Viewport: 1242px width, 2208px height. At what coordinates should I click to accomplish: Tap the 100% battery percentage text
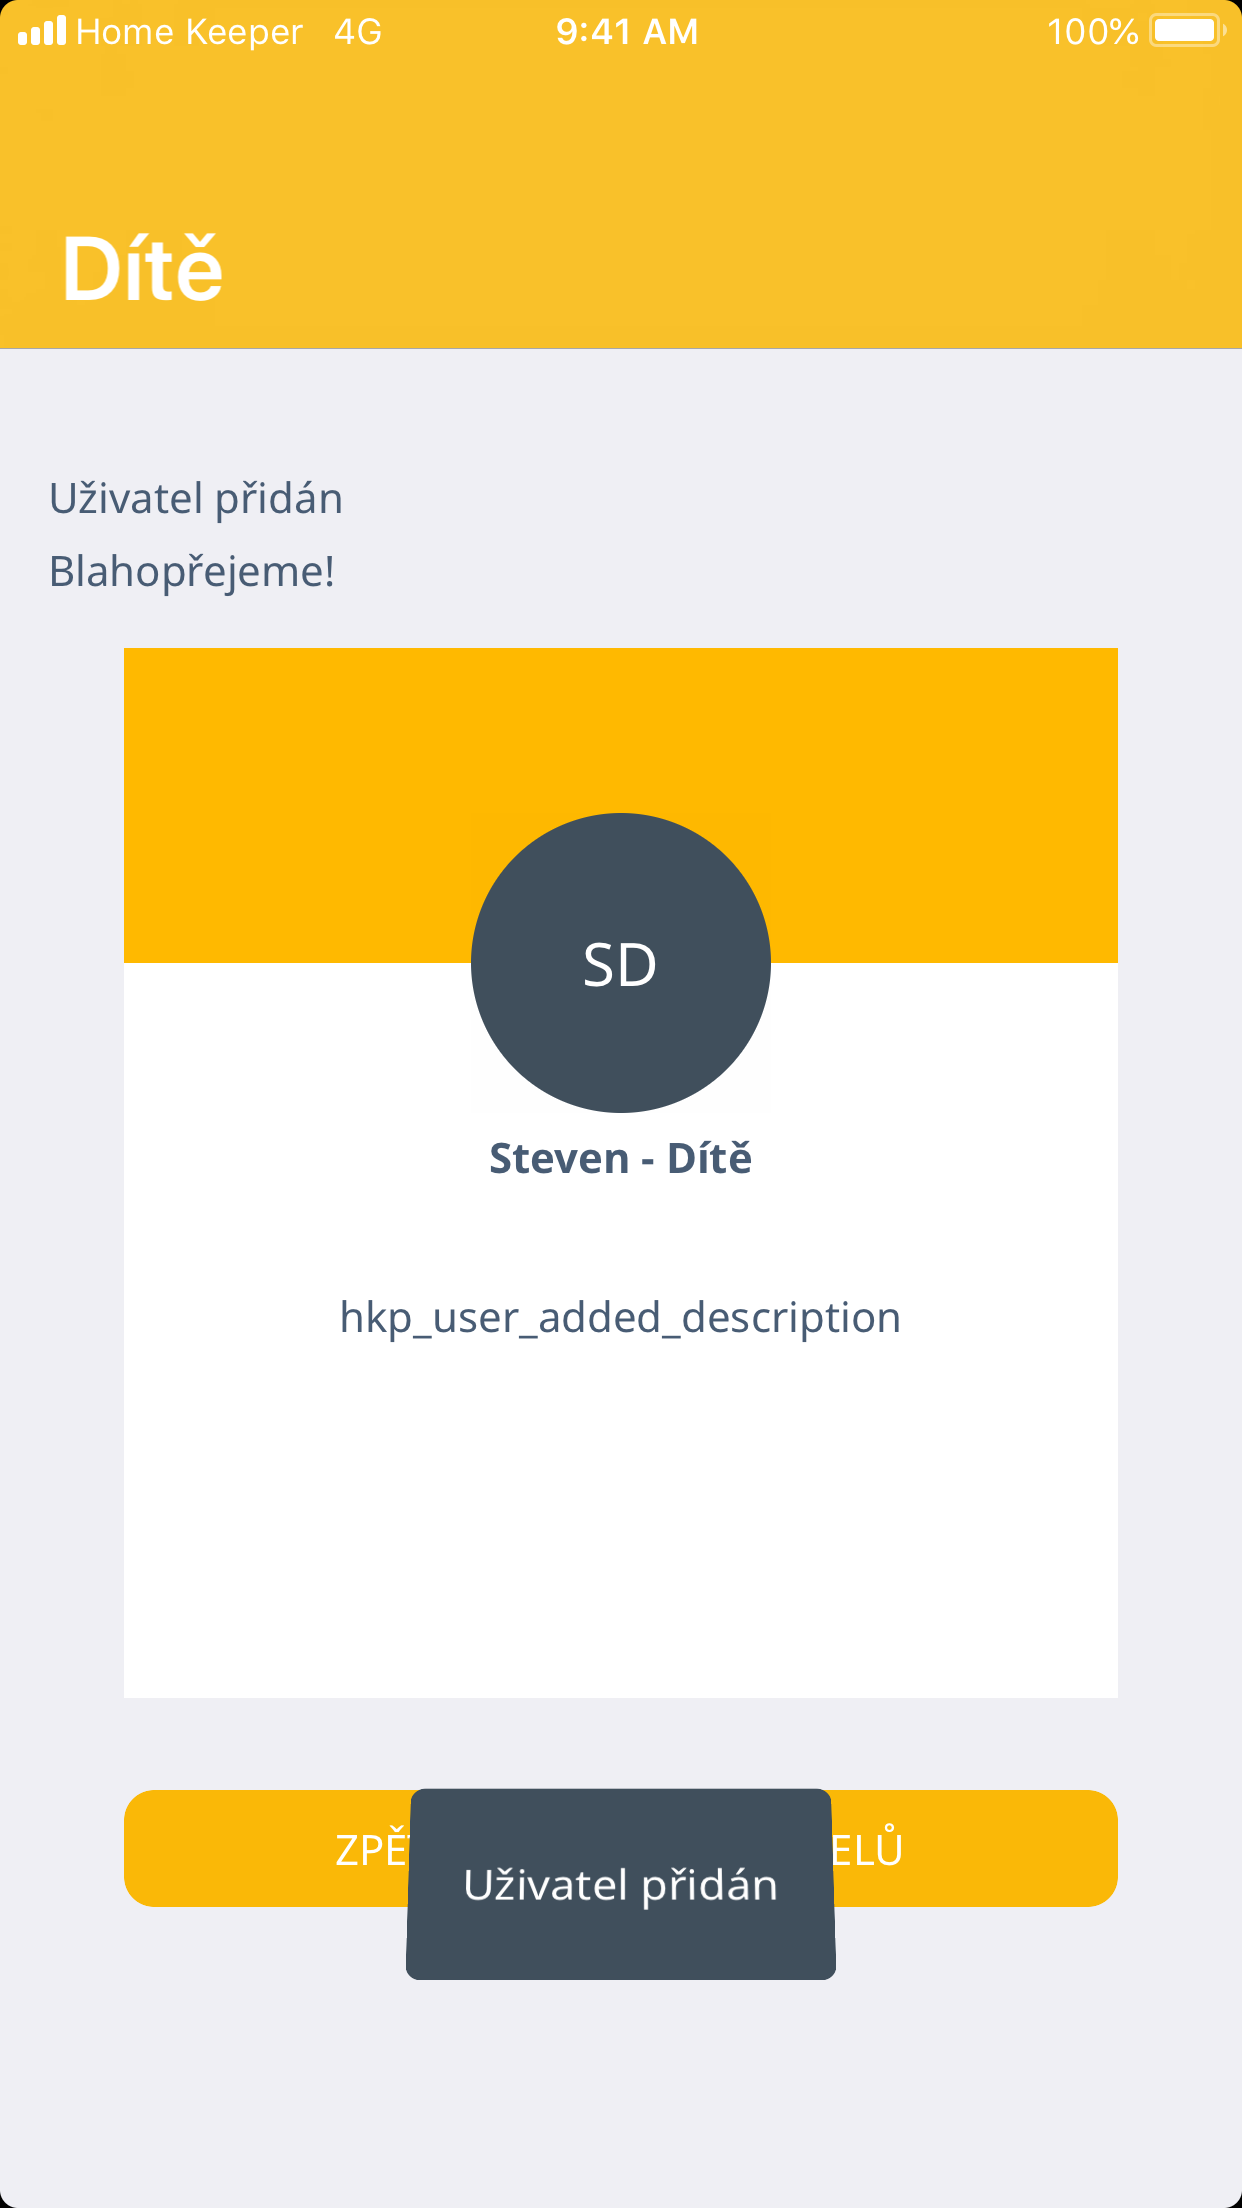coord(1092,32)
